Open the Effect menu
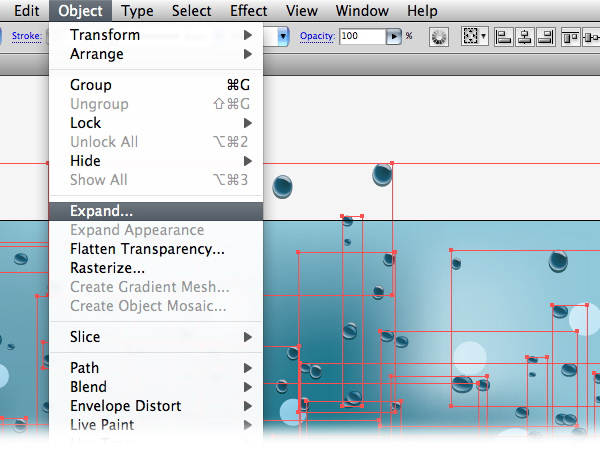The height and width of the screenshot is (460, 600). click(248, 11)
